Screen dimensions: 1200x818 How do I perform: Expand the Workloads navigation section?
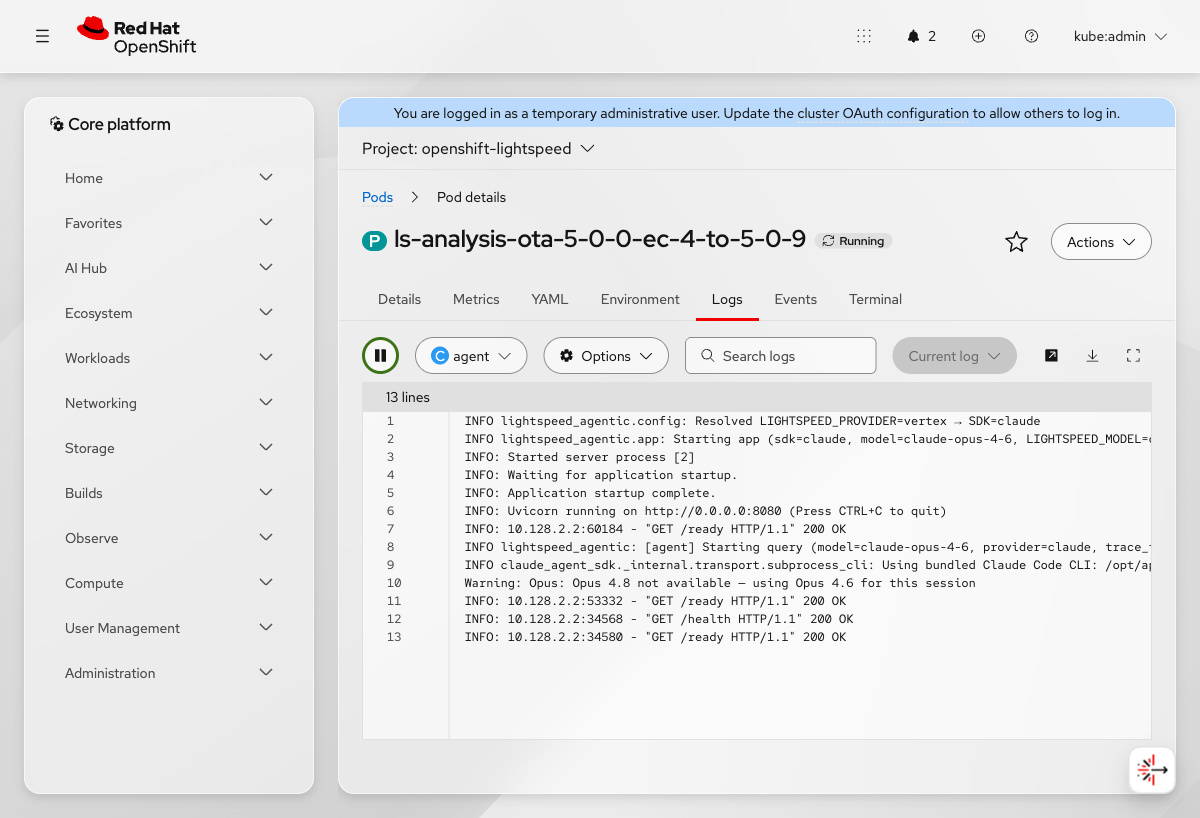(x=169, y=358)
